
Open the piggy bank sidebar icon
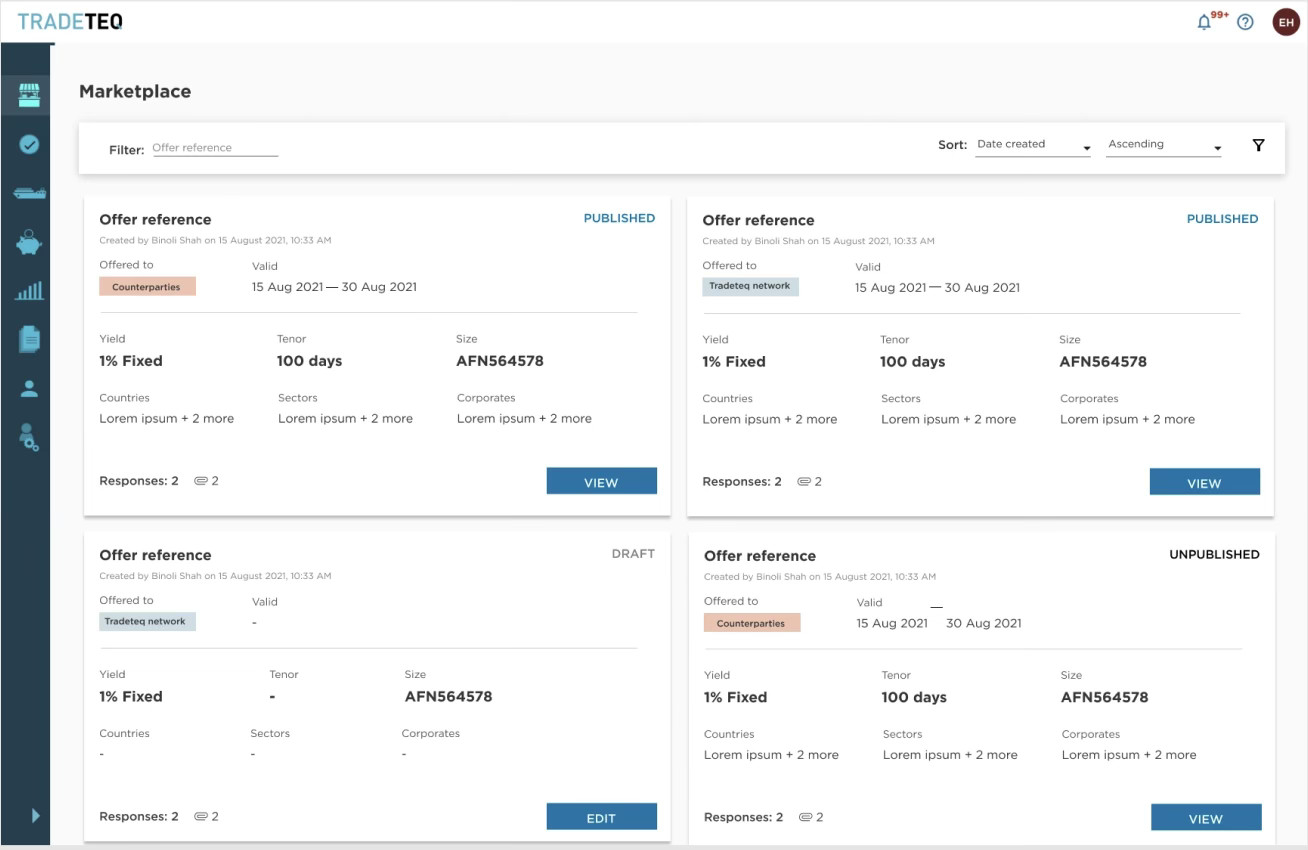pyautogui.click(x=30, y=242)
